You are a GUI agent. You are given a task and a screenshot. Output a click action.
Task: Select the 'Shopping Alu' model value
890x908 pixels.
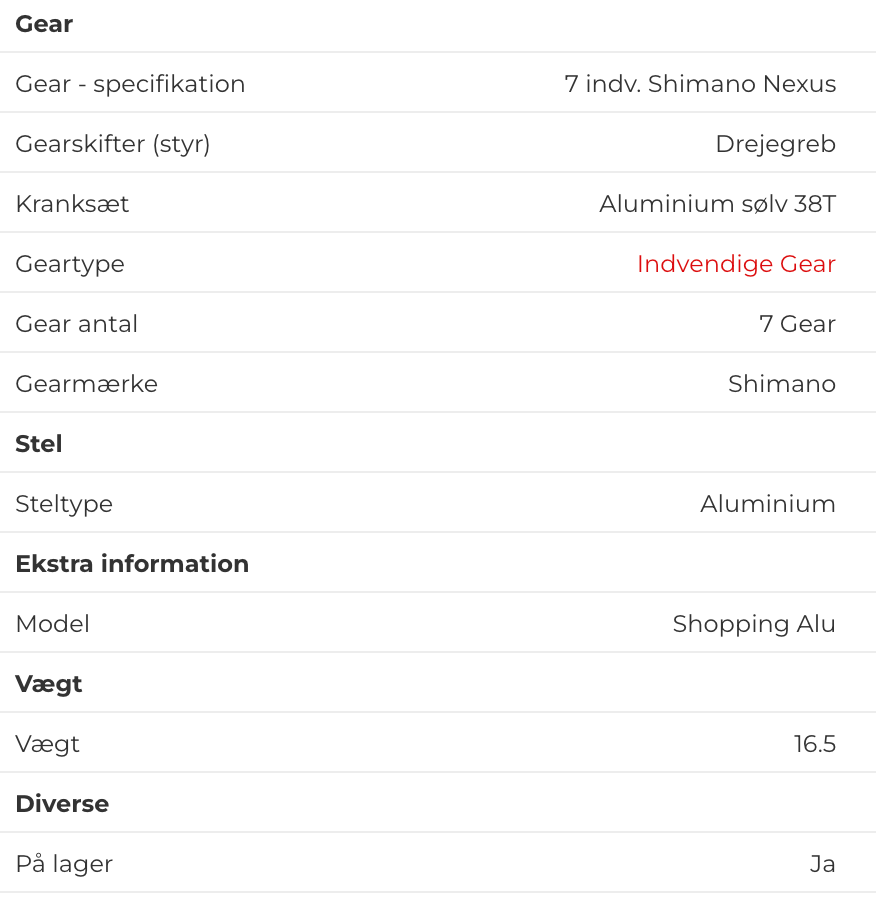[x=754, y=624]
